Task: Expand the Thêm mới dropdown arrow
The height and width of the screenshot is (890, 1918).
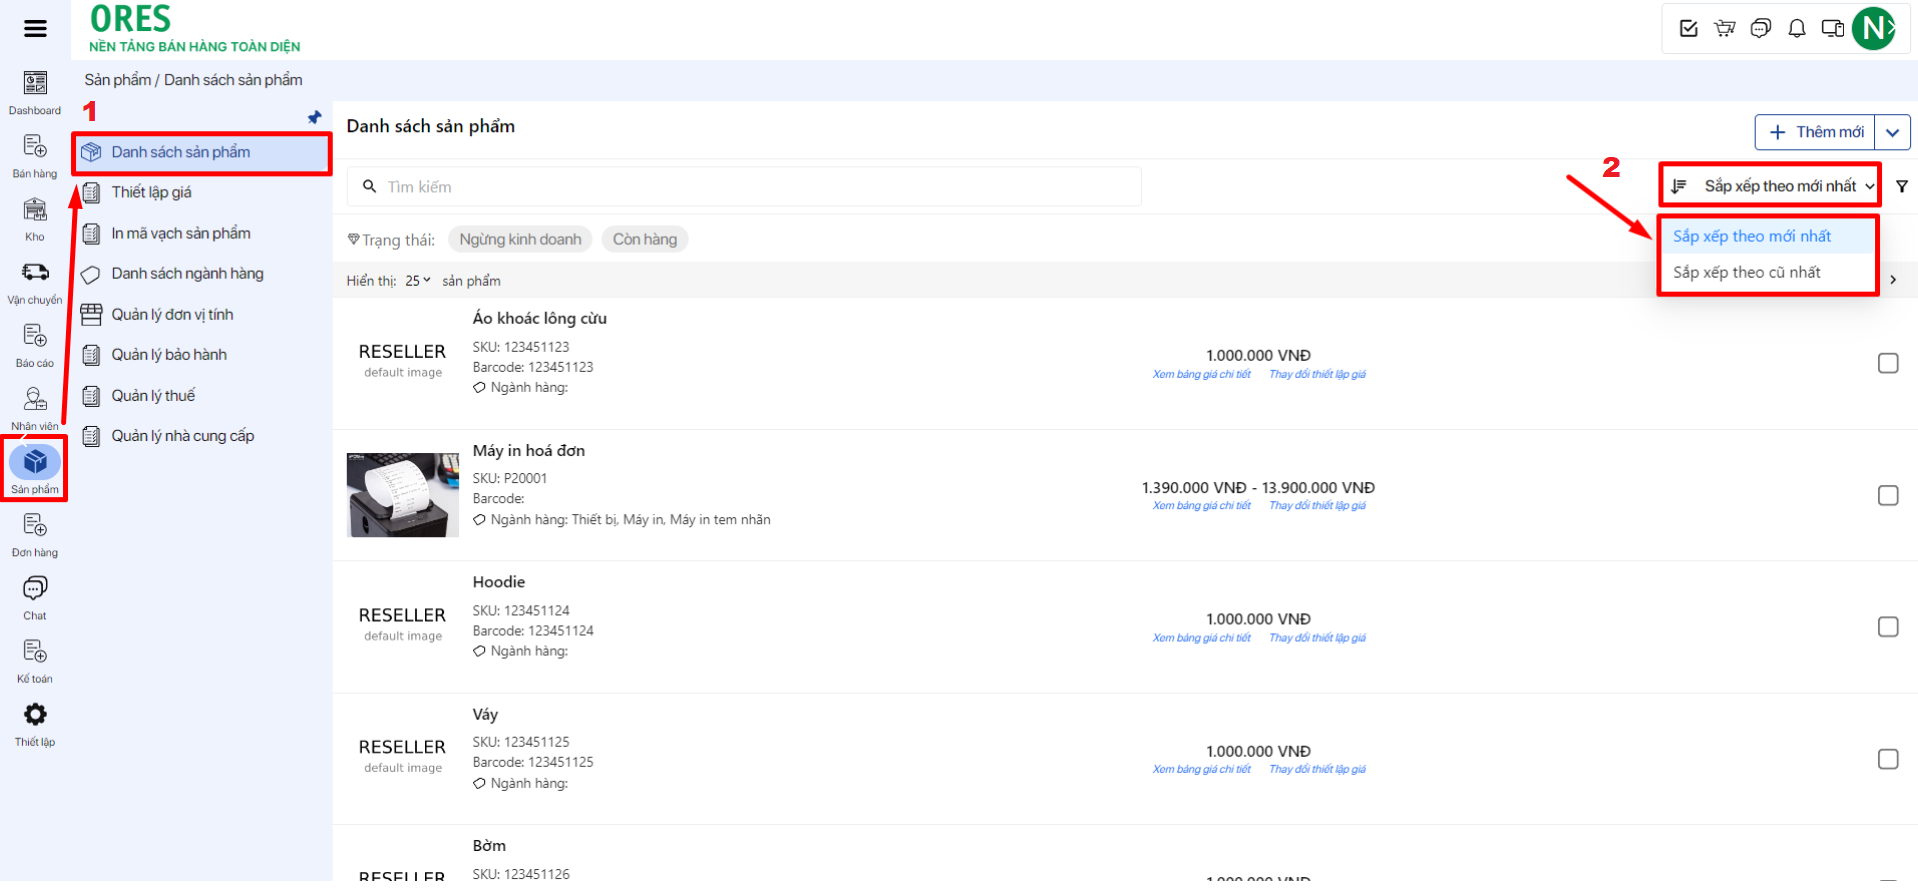Action: coord(1892,132)
